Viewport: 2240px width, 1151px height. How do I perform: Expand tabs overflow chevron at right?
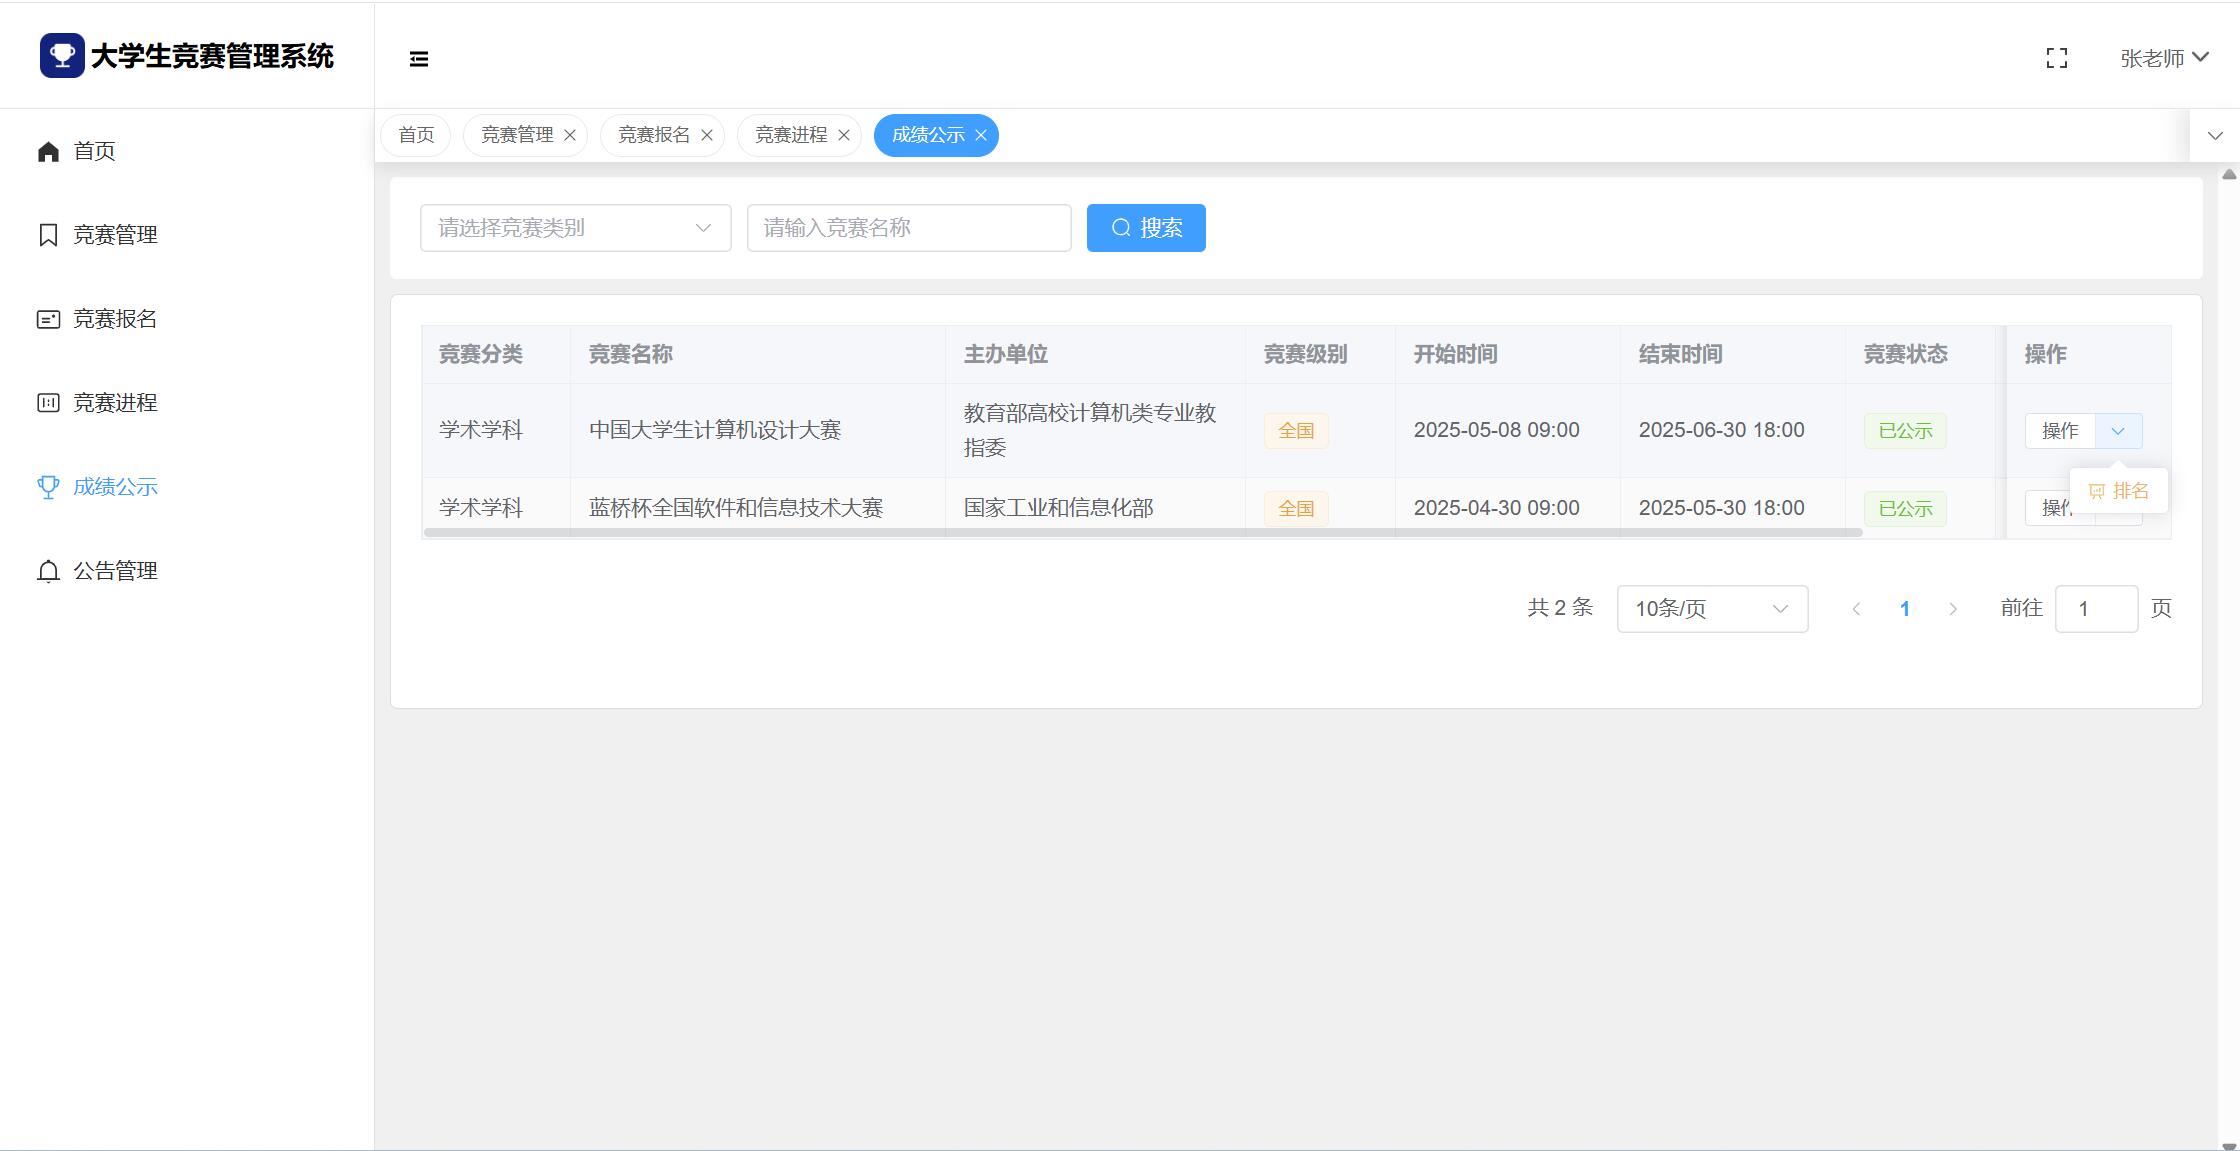(x=2215, y=136)
